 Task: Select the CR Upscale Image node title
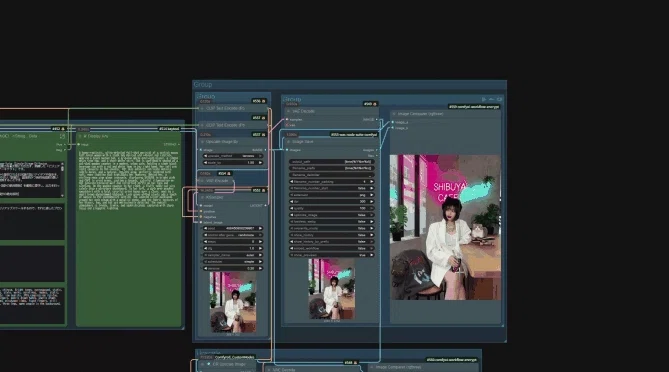229,364
